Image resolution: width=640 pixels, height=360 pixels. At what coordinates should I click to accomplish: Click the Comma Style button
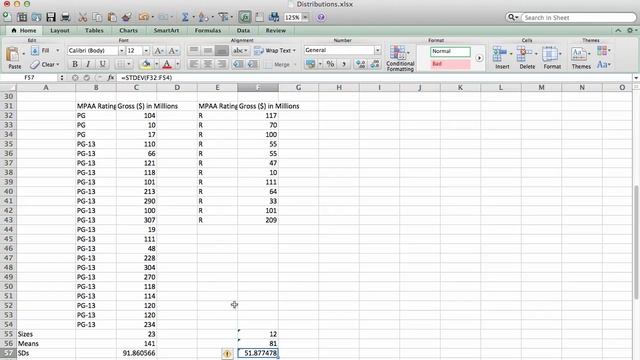pos(344,64)
